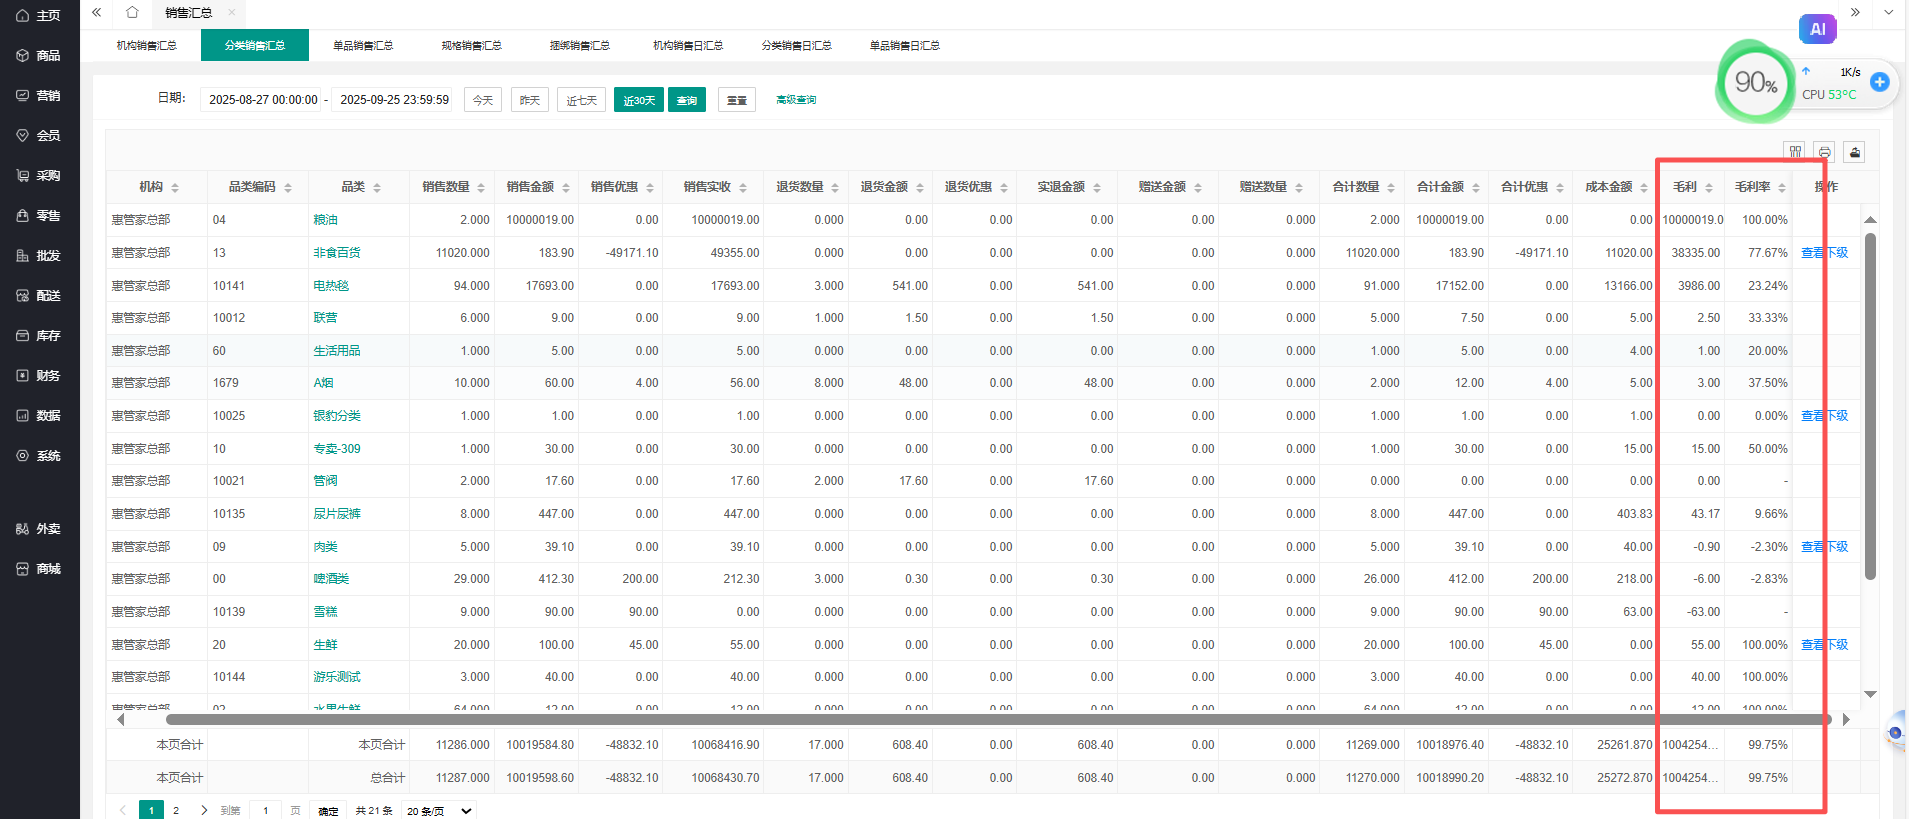Go to page 2 in pagination
The width and height of the screenshot is (1909, 819).
click(176, 810)
